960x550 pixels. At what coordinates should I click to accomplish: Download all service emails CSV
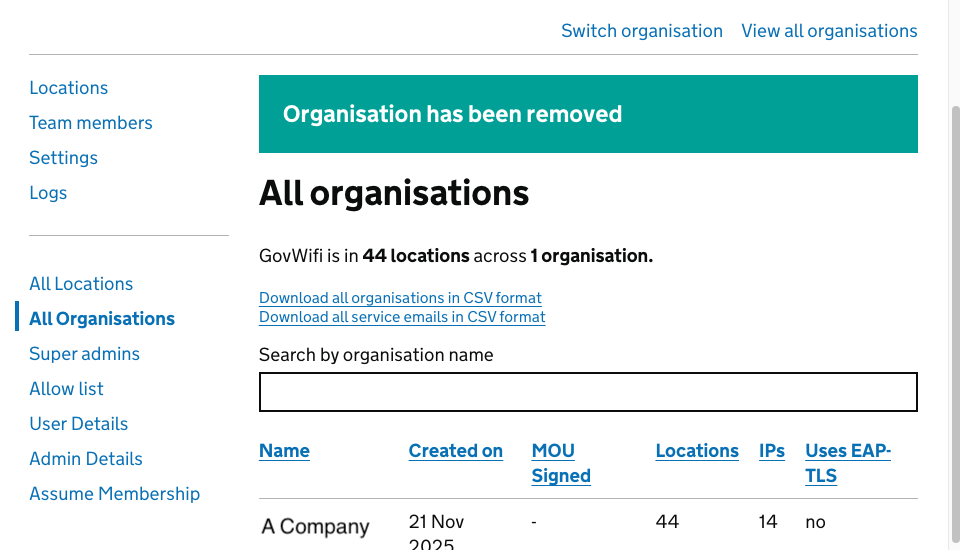(x=402, y=317)
